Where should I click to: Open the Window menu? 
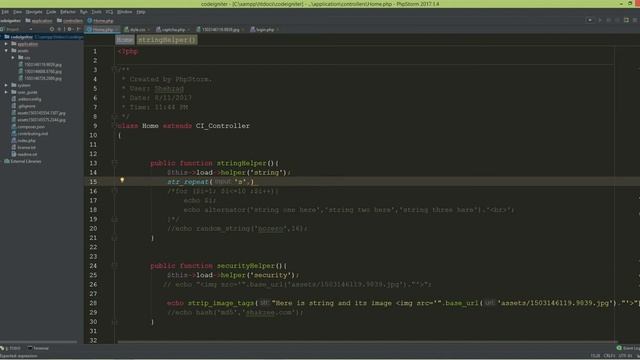pos(124,12)
